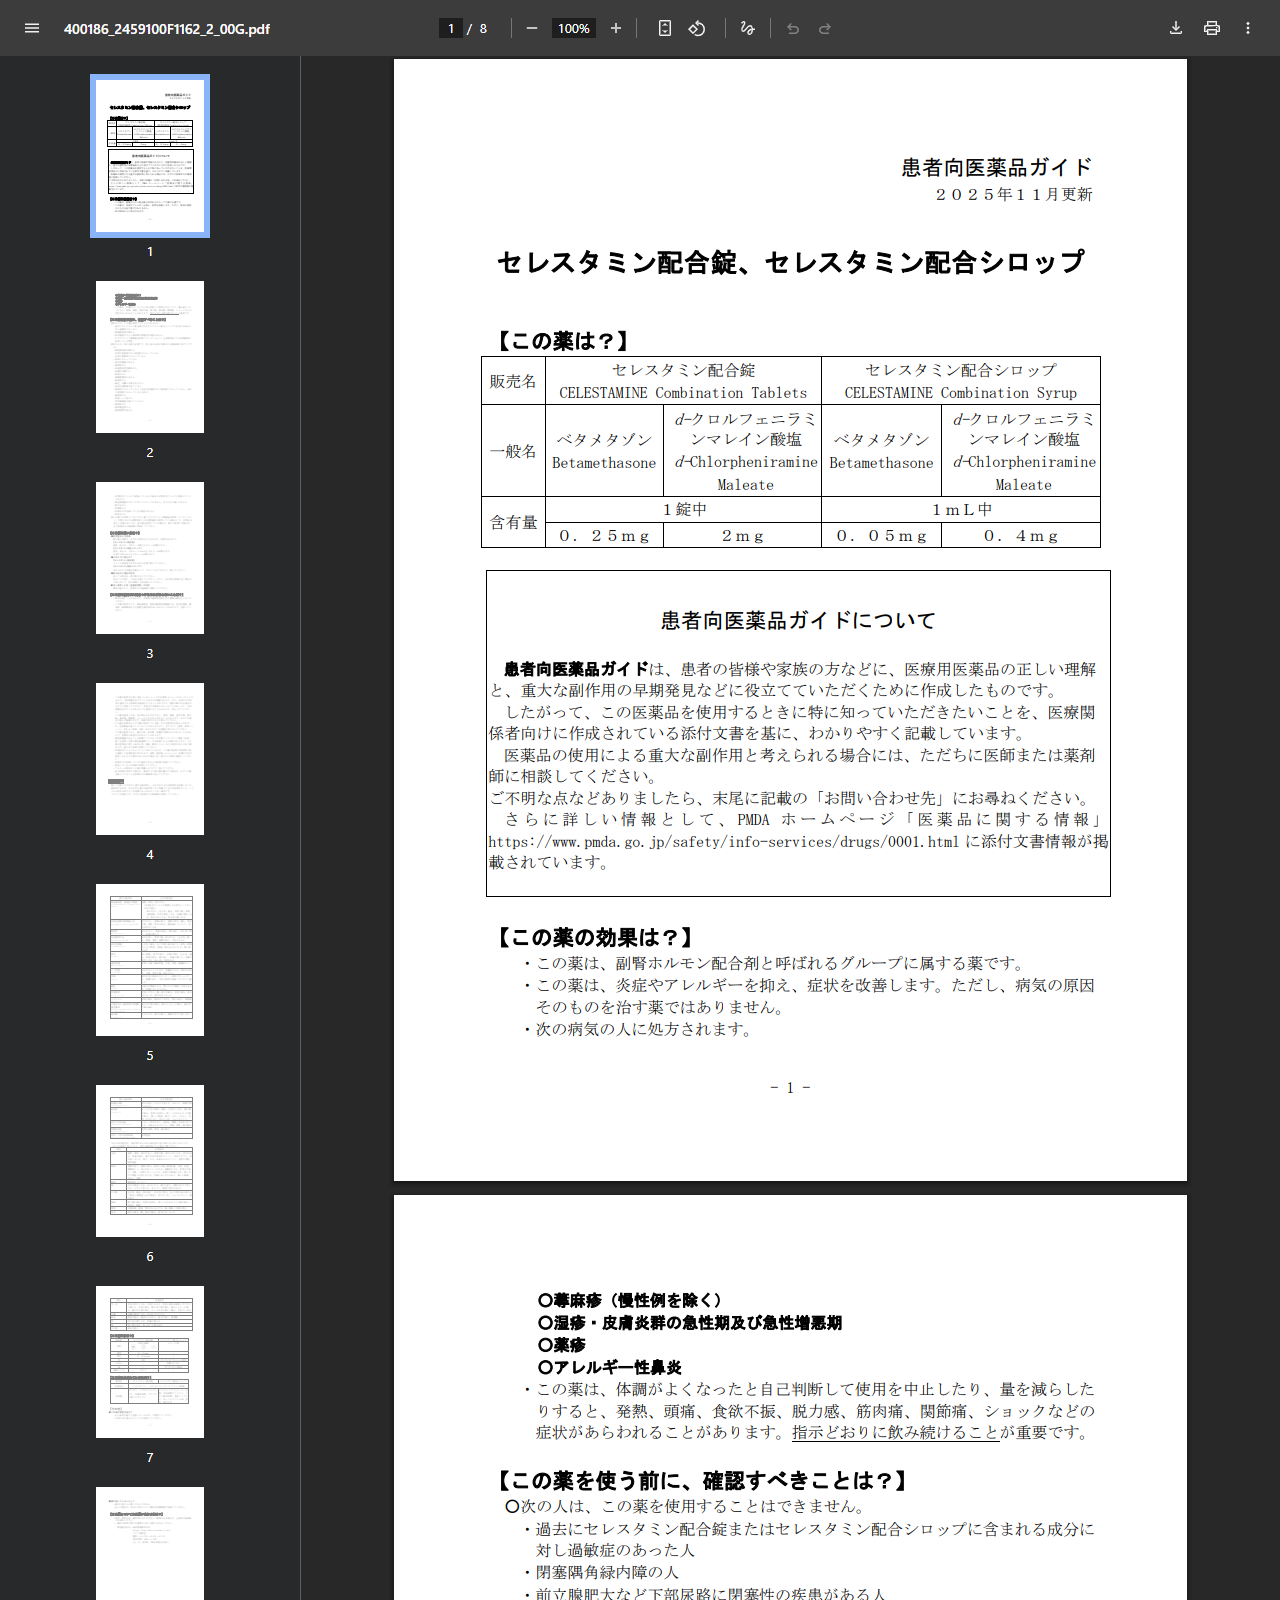The height and width of the screenshot is (1600, 1280).
Task: Click the dosage cell 0.05mg
Action: pos(882,536)
